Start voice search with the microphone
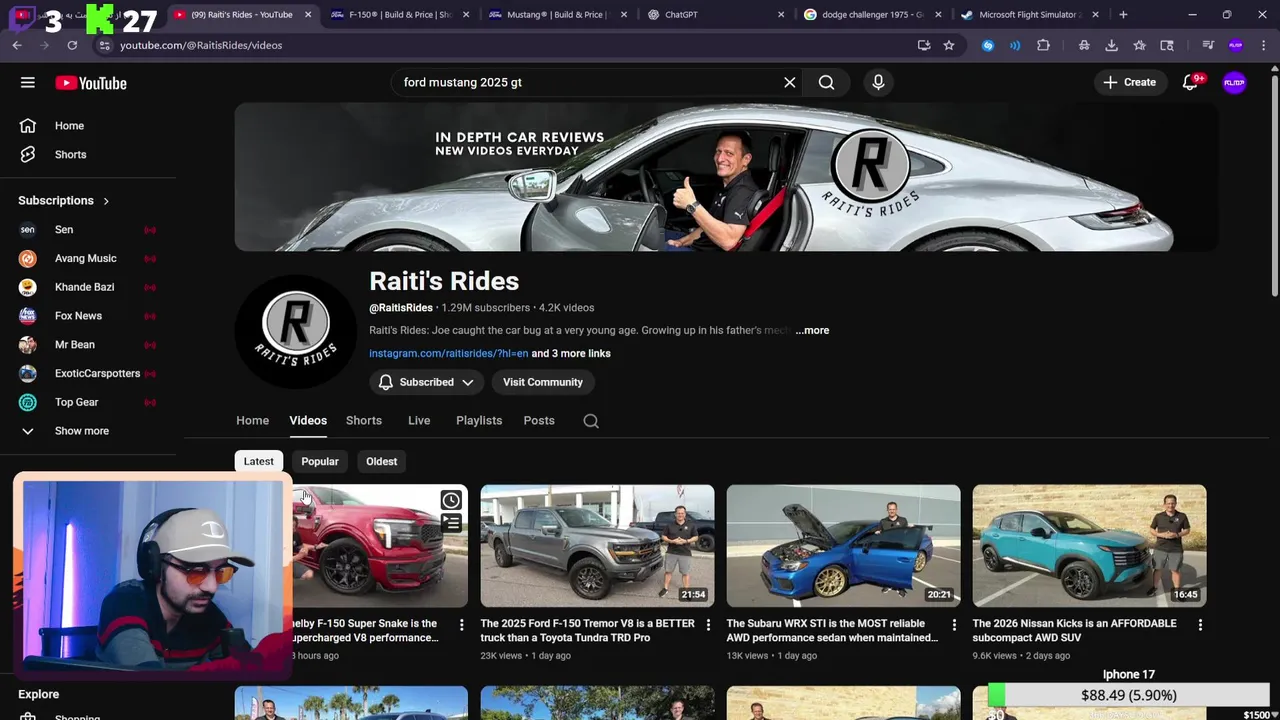 pyautogui.click(x=878, y=82)
